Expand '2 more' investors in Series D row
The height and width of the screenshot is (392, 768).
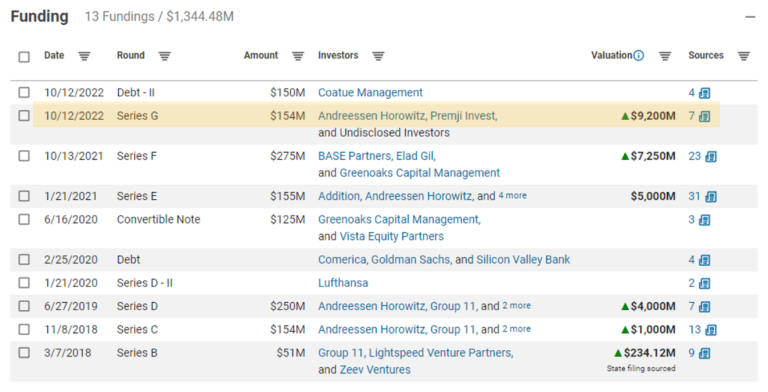pos(516,306)
